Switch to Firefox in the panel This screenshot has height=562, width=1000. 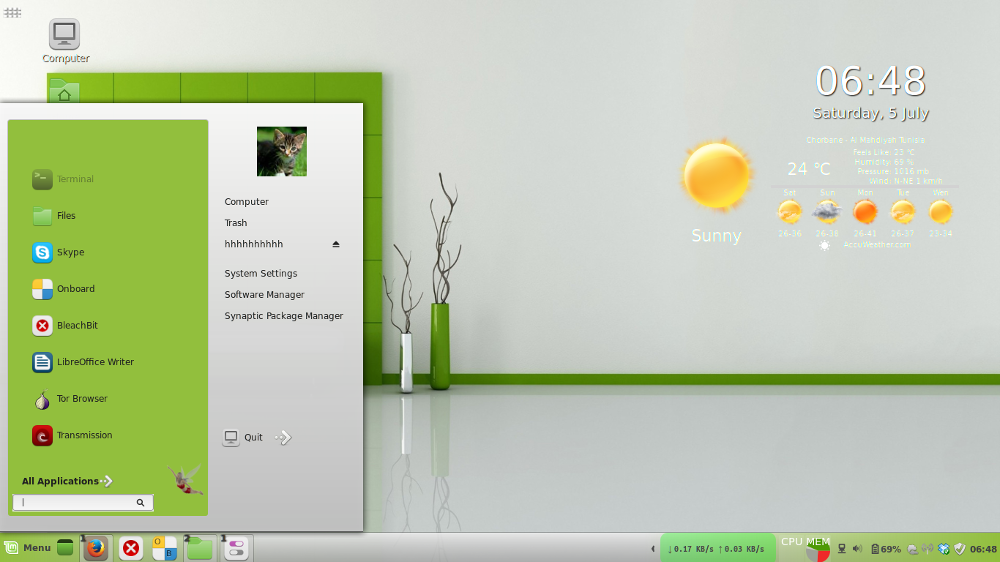[96, 548]
